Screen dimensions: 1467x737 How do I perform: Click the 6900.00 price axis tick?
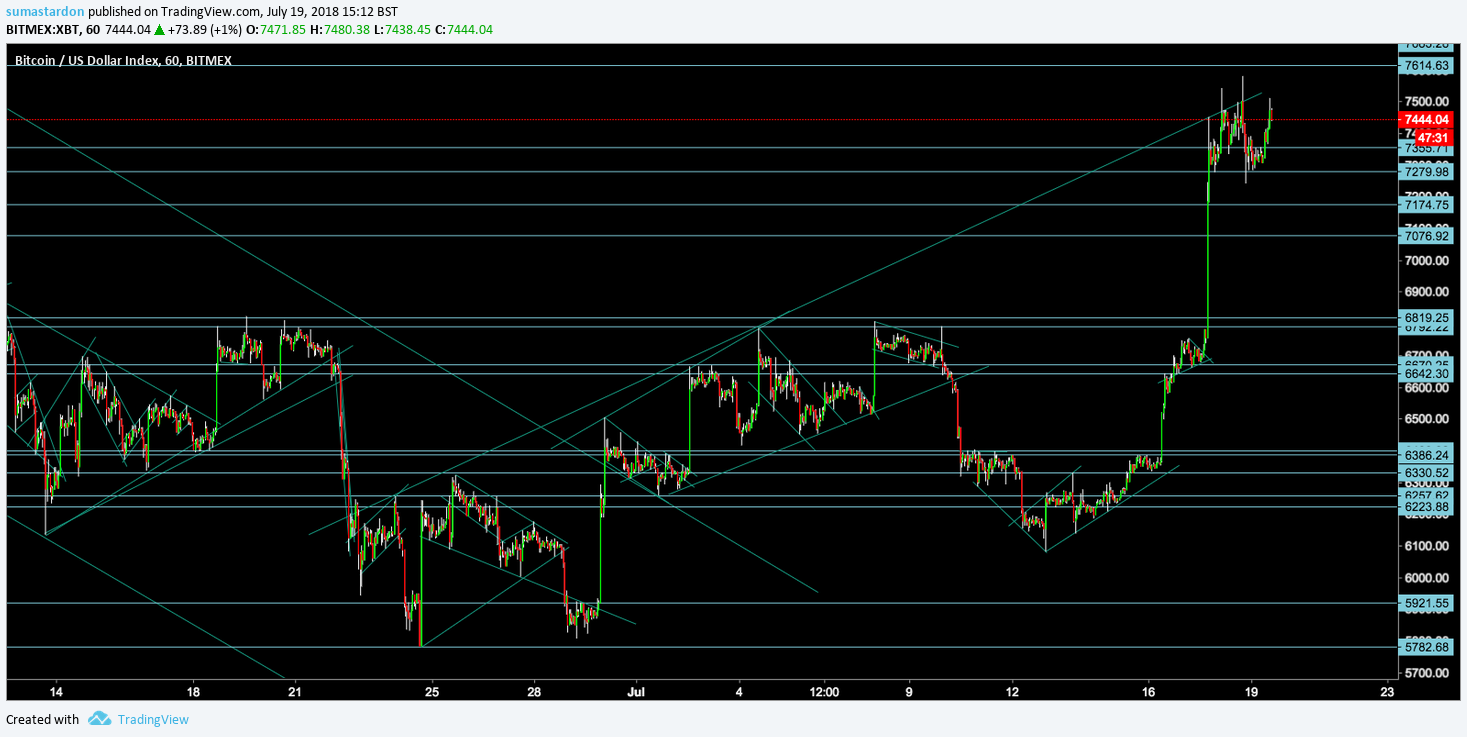[x=1426, y=292]
